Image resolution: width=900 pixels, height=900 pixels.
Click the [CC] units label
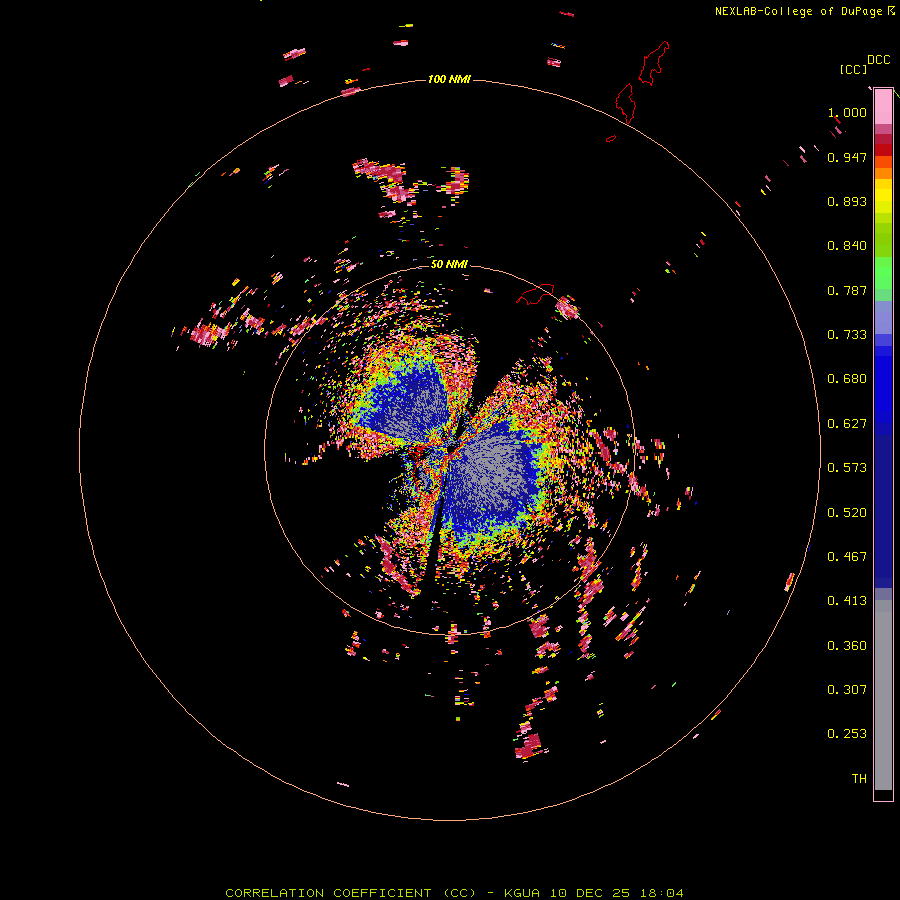pos(853,69)
